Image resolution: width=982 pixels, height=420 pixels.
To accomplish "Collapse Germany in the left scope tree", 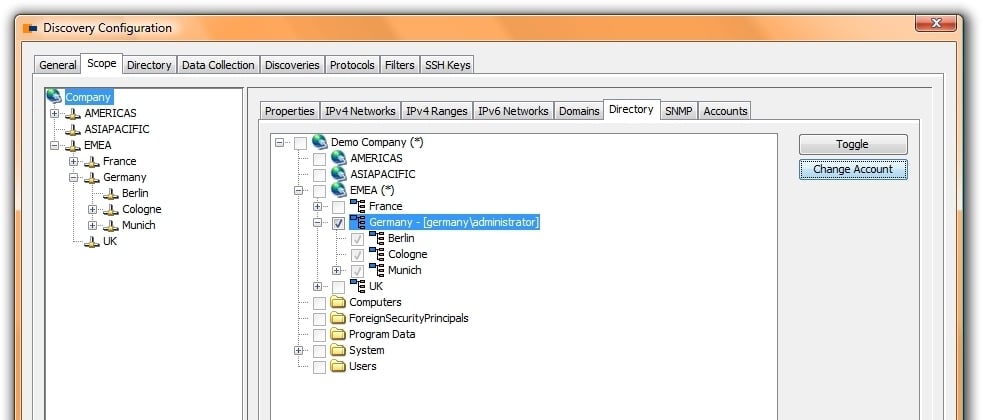I will [73, 178].
